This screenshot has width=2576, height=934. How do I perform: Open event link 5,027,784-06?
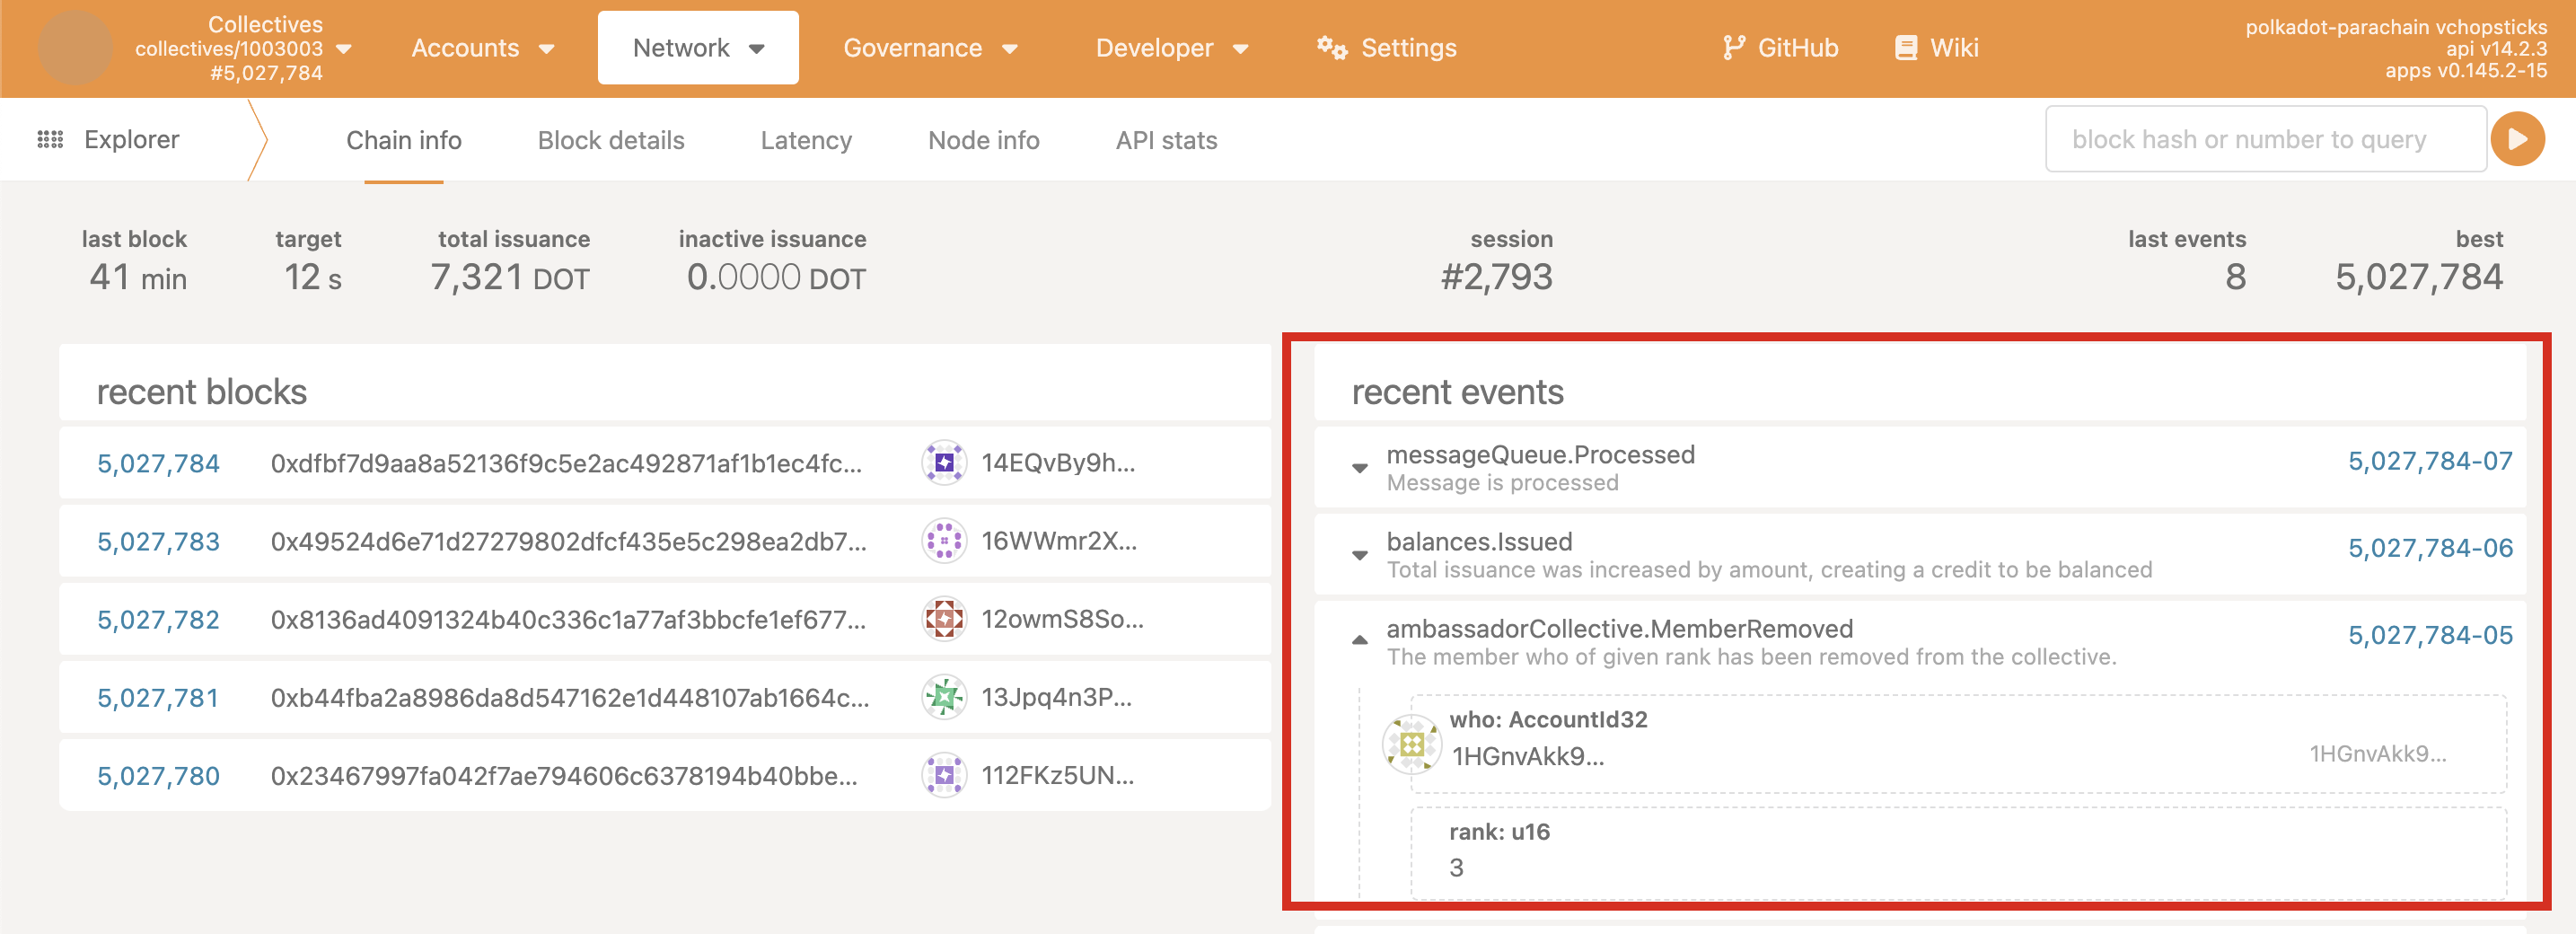tap(2429, 548)
